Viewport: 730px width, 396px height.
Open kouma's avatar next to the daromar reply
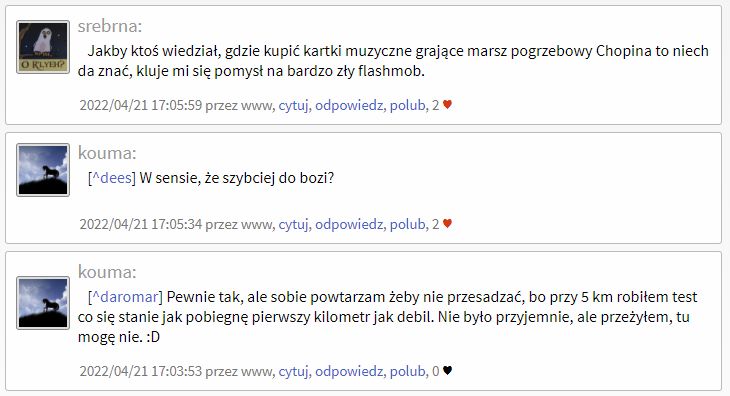point(43,303)
